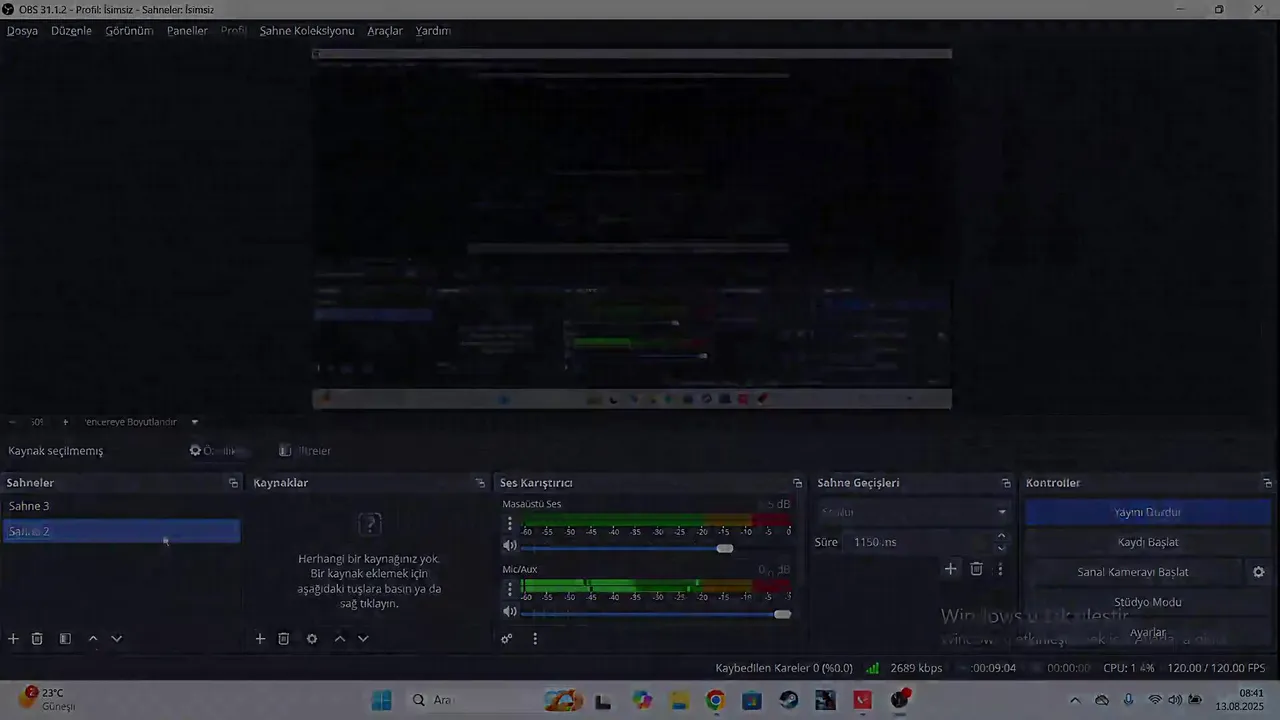1280x720 pixels.
Task: Undock the Kaynaklar panel
Action: pyautogui.click(x=481, y=483)
